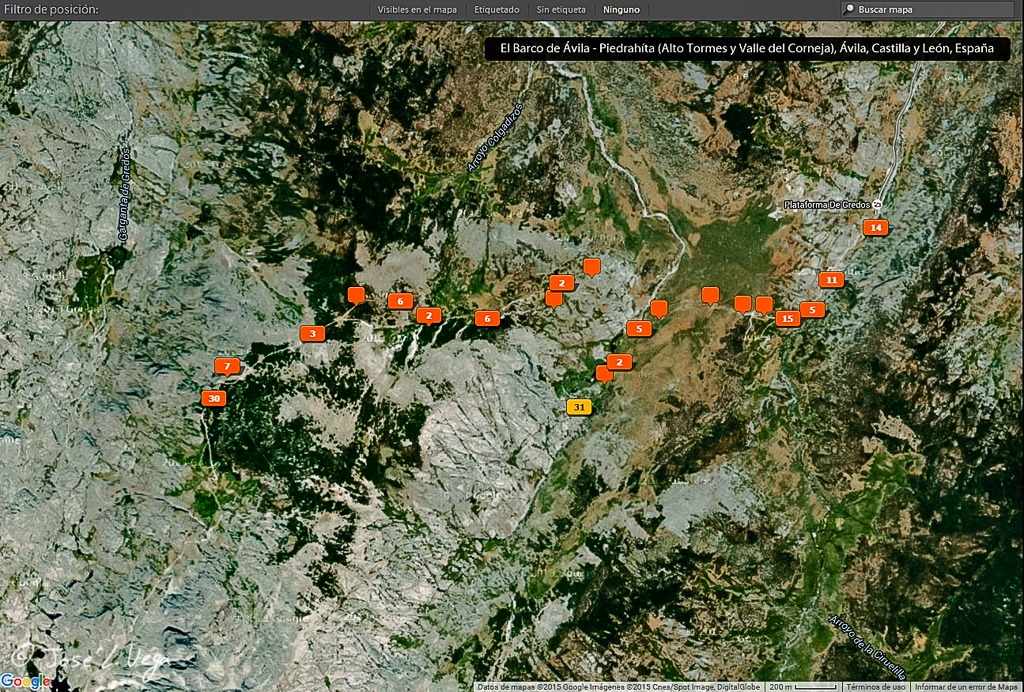Image resolution: width=1024 pixels, height=692 pixels.
Task: Select the orange cluster marker labeled 30
Action: [x=213, y=398]
